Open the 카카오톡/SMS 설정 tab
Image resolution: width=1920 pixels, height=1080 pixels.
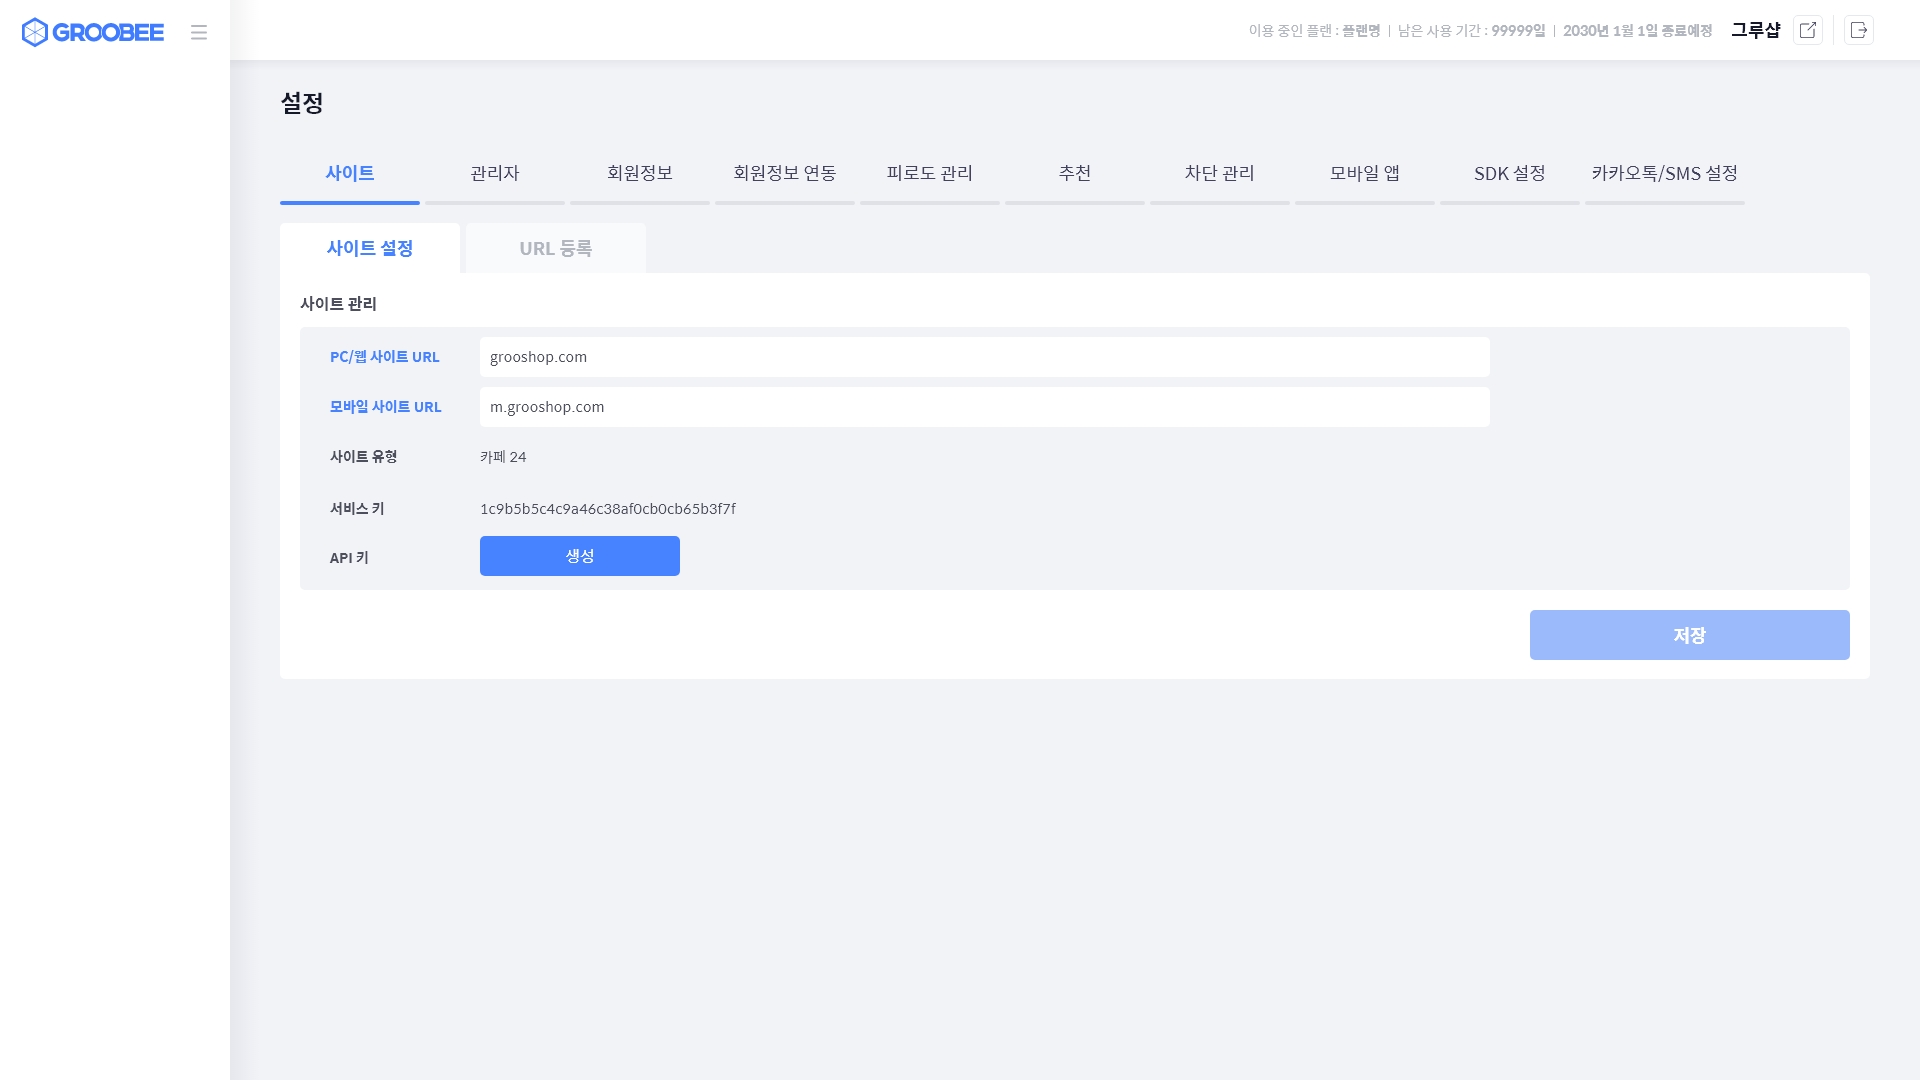pos(1665,173)
